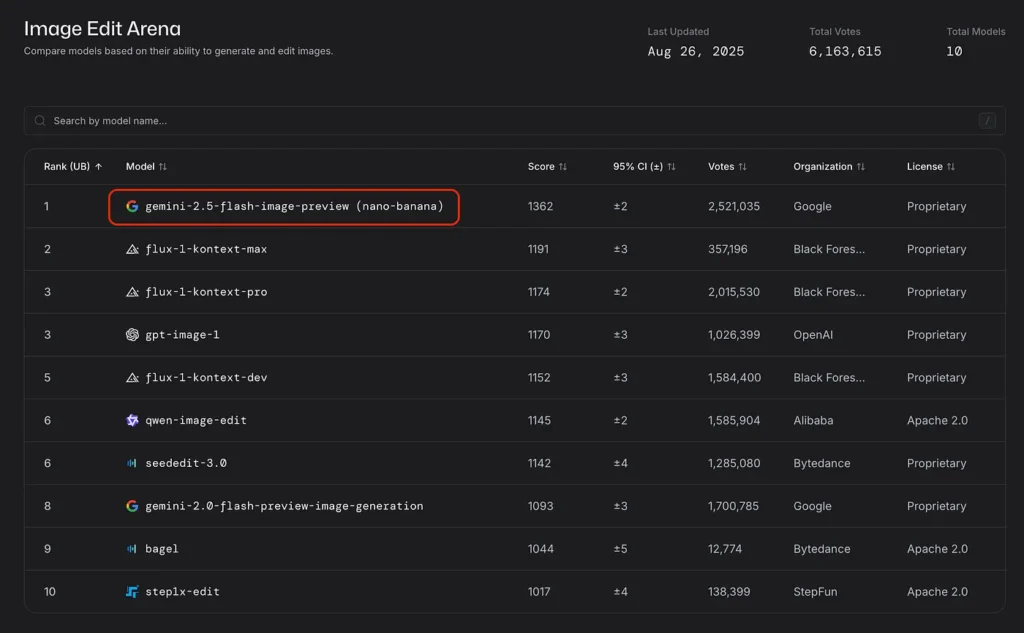Sort by Model column header

click(x=146, y=167)
